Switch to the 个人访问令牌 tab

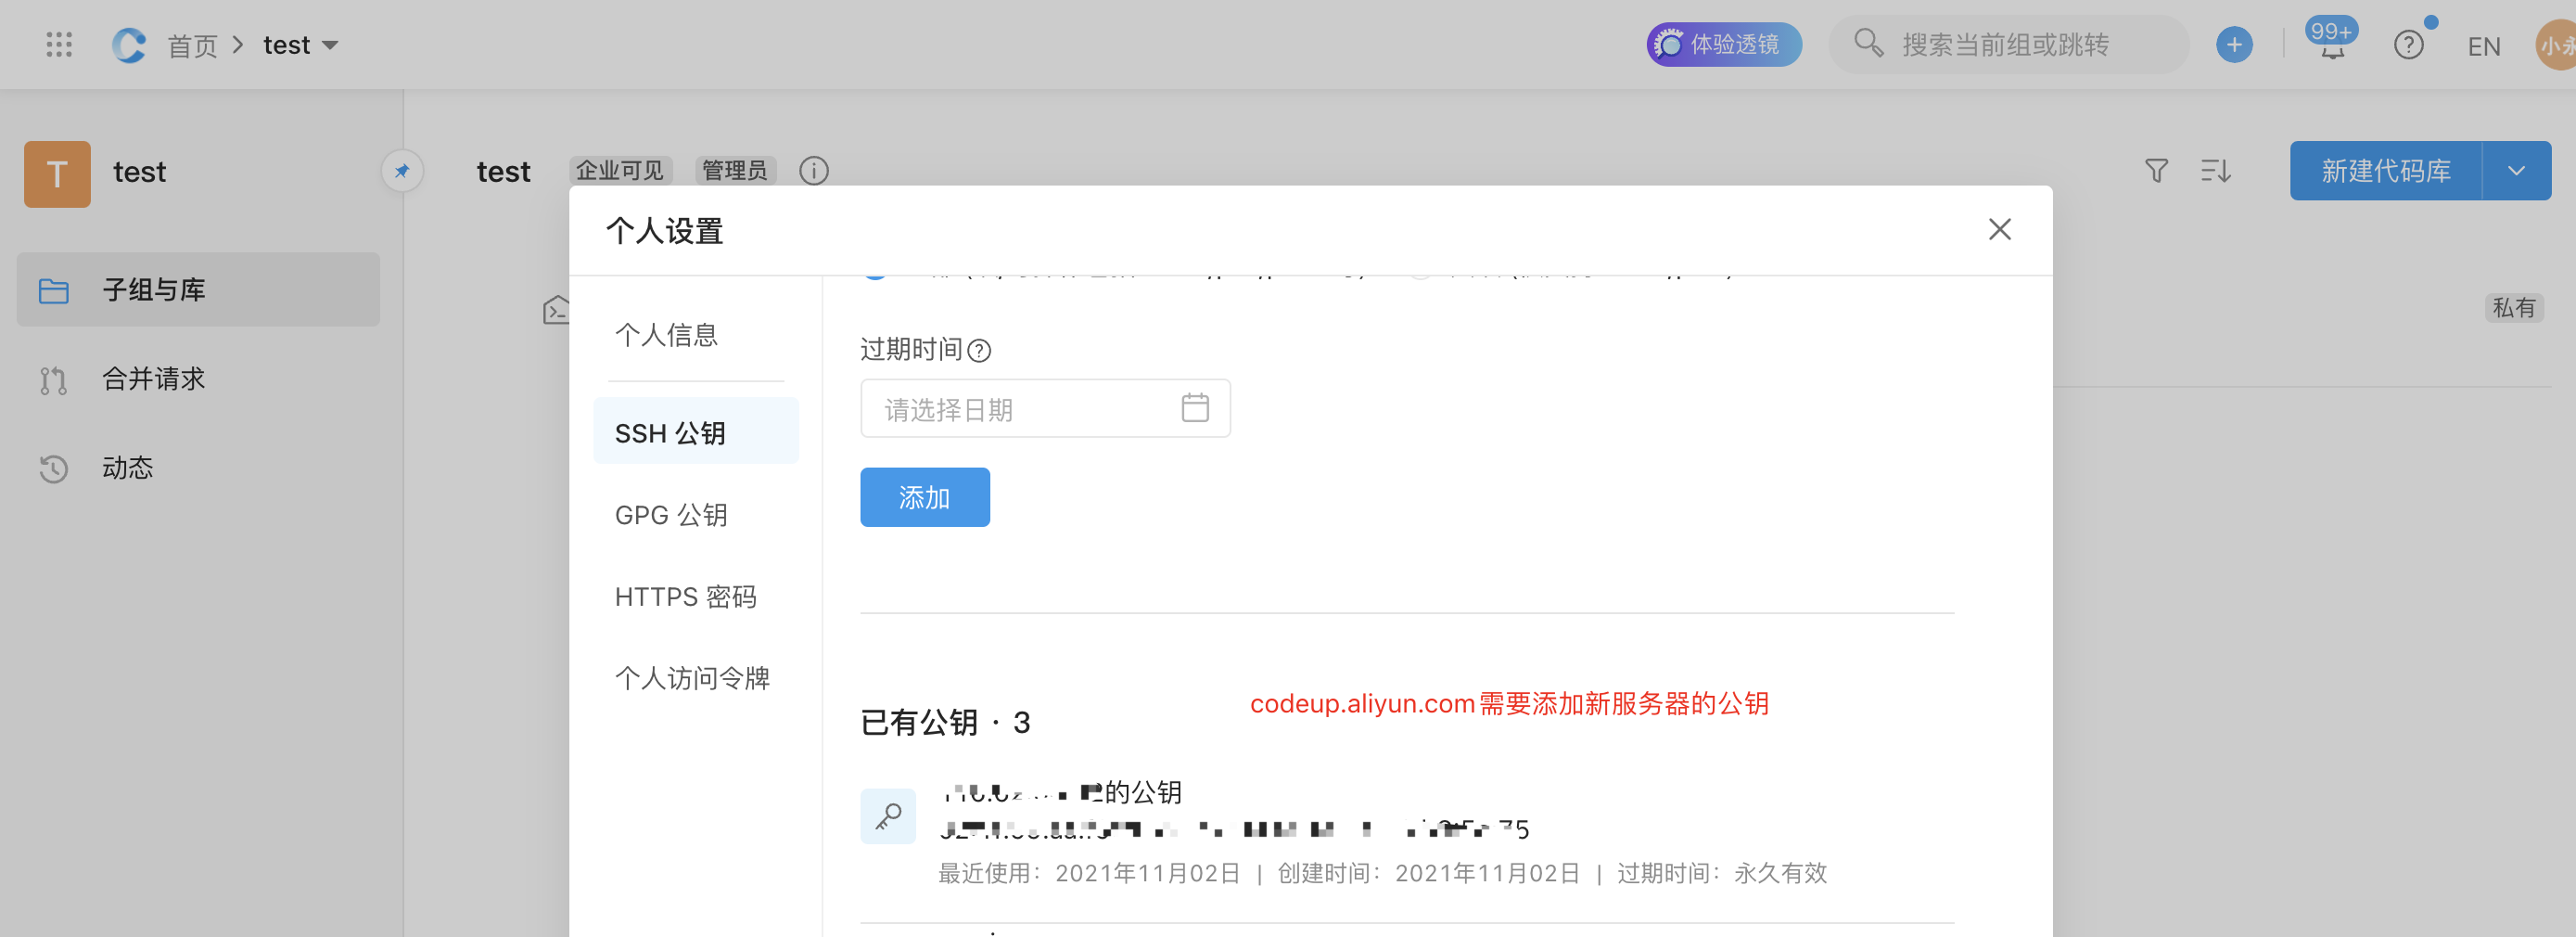click(693, 677)
